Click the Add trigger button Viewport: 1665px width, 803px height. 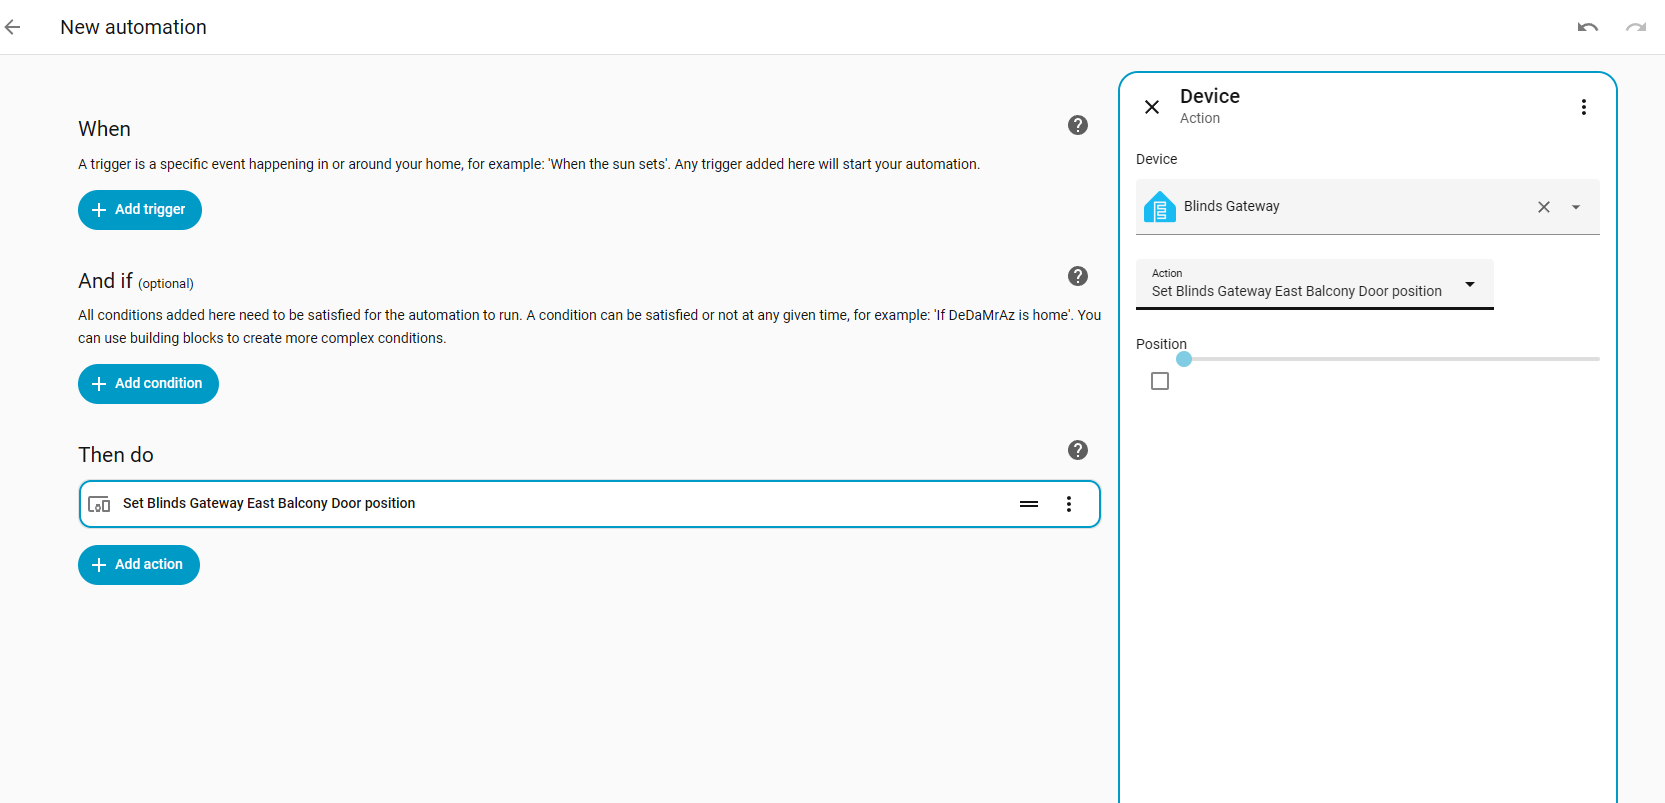click(x=140, y=210)
